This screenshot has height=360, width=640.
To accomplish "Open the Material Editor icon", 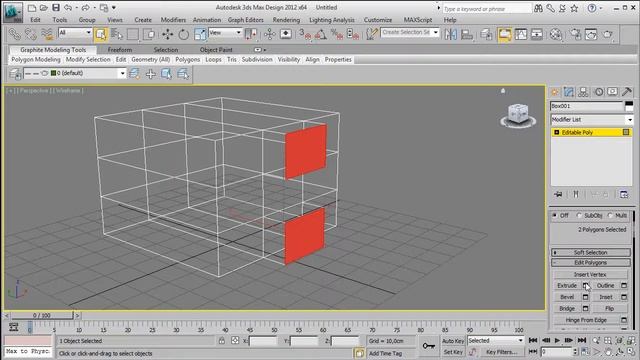I will click(x=556, y=34).
